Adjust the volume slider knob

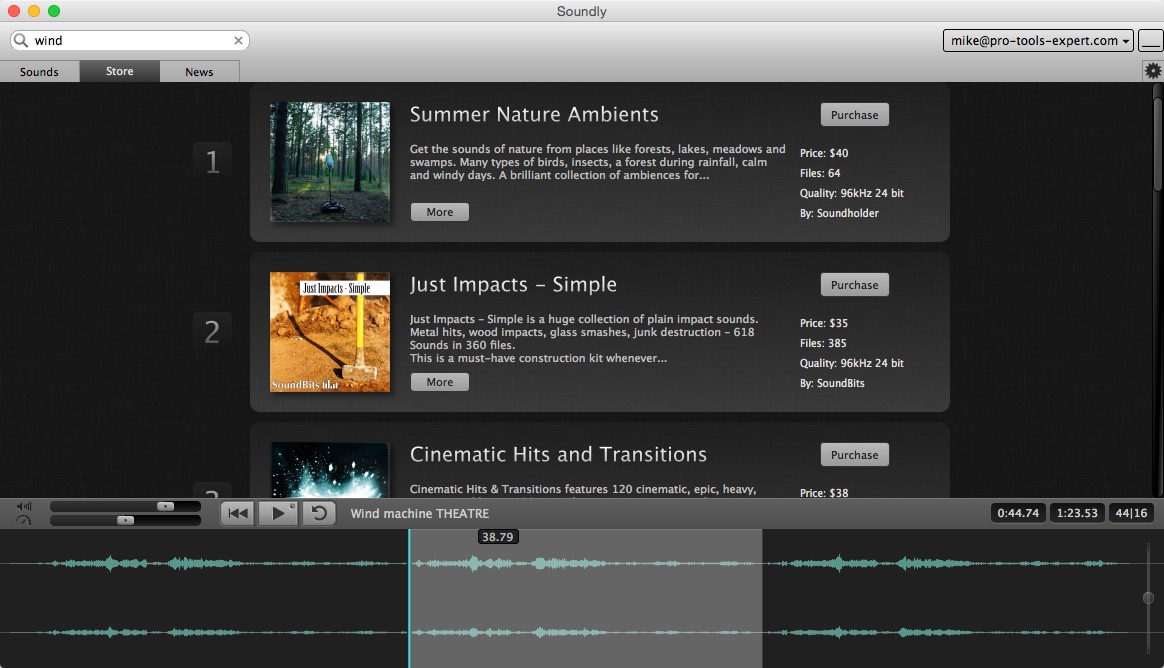pyautogui.click(x=166, y=506)
